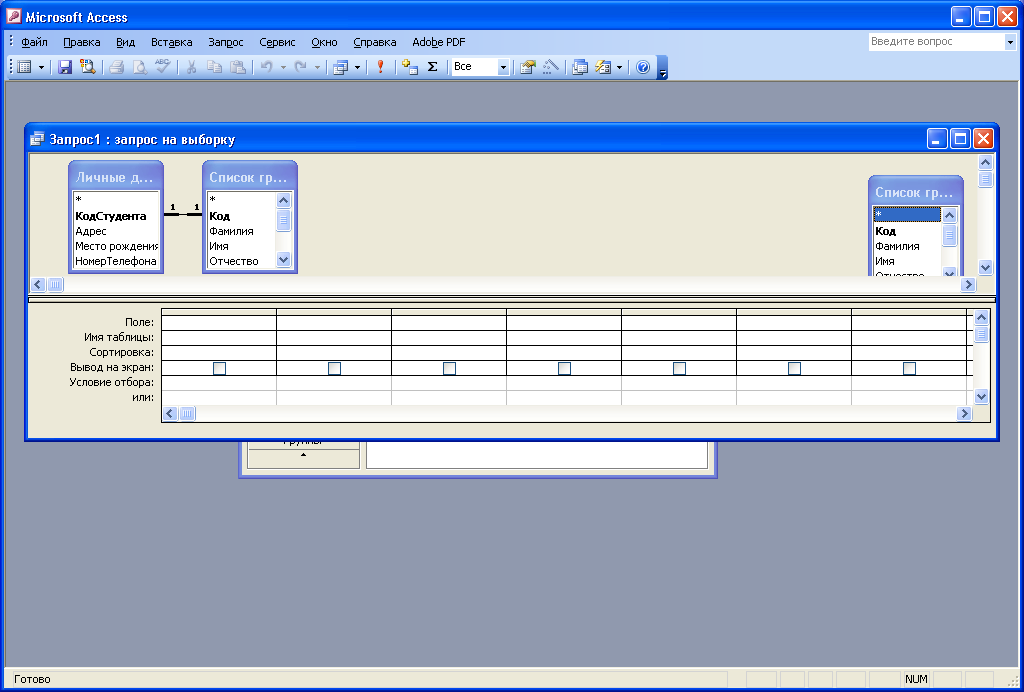The height and width of the screenshot is (692, 1024).
Task: Run the query with the exclamation icon
Action: point(381,67)
